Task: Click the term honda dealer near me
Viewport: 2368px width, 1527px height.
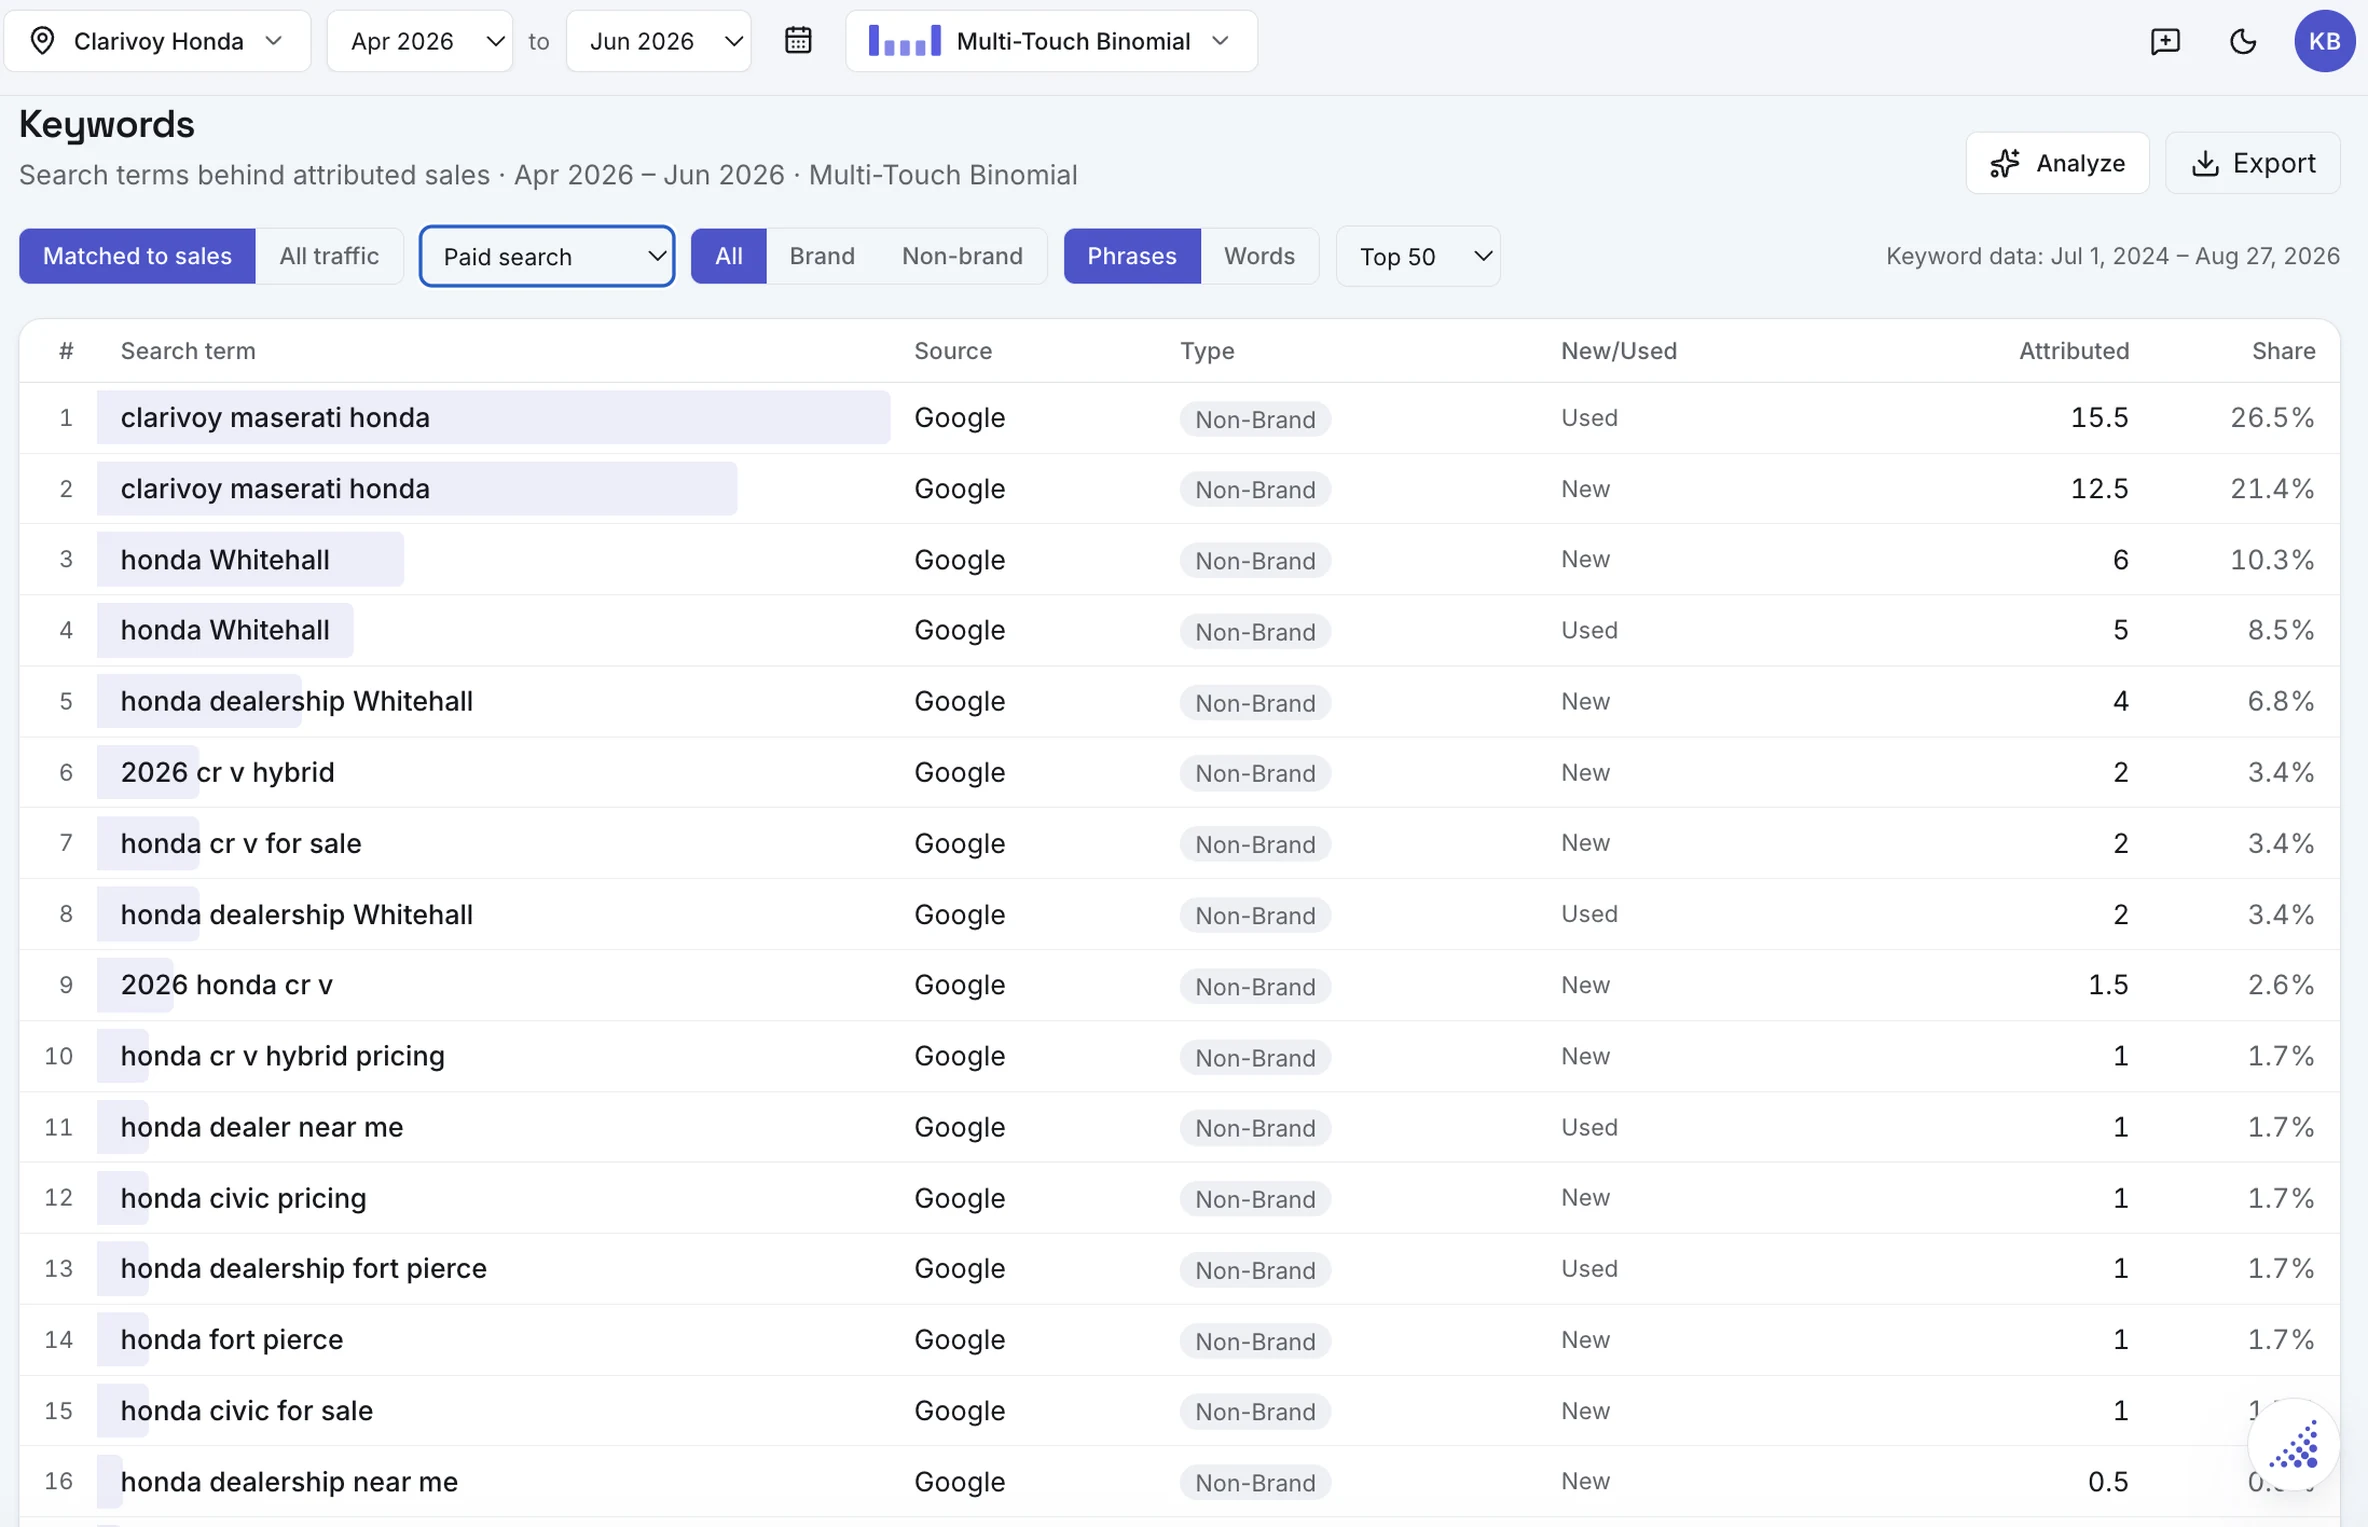Action: click(x=262, y=1127)
